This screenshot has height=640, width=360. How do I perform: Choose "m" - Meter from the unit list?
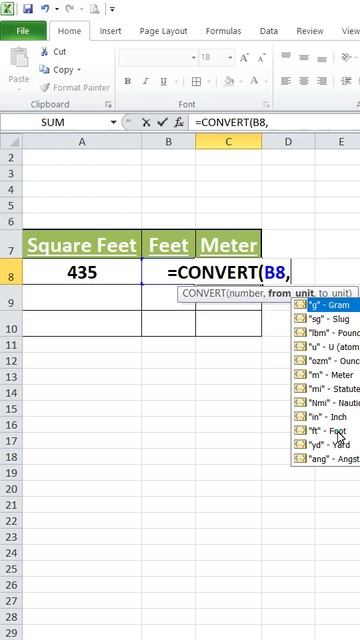pyautogui.click(x=326, y=375)
